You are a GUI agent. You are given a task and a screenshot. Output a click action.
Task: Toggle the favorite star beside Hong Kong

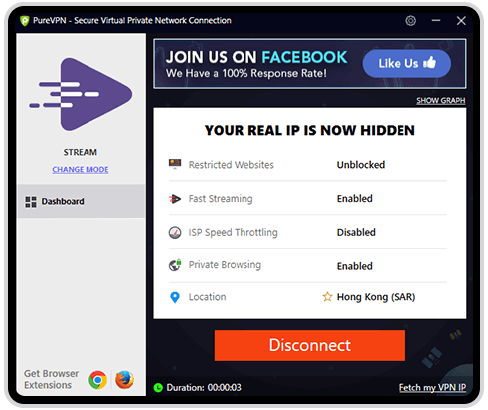tap(327, 297)
